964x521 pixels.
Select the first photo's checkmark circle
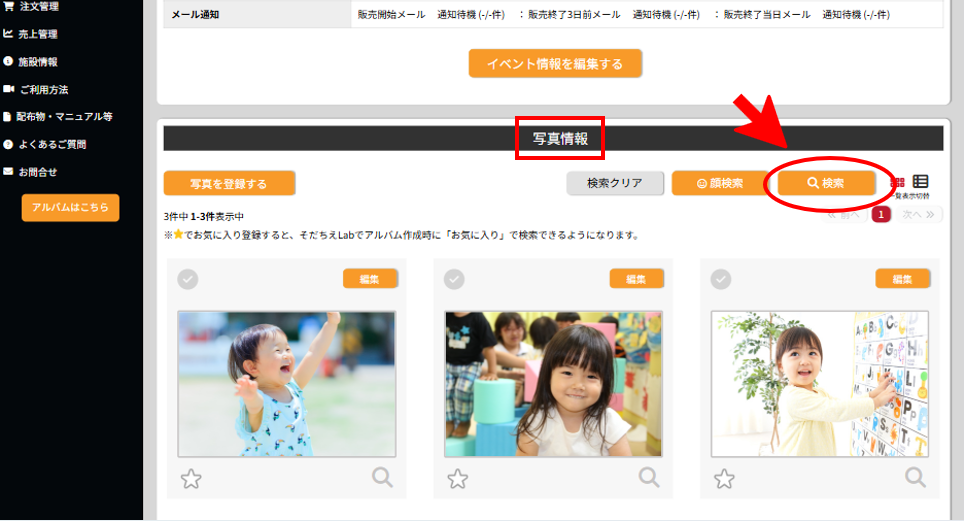click(188, 279)
